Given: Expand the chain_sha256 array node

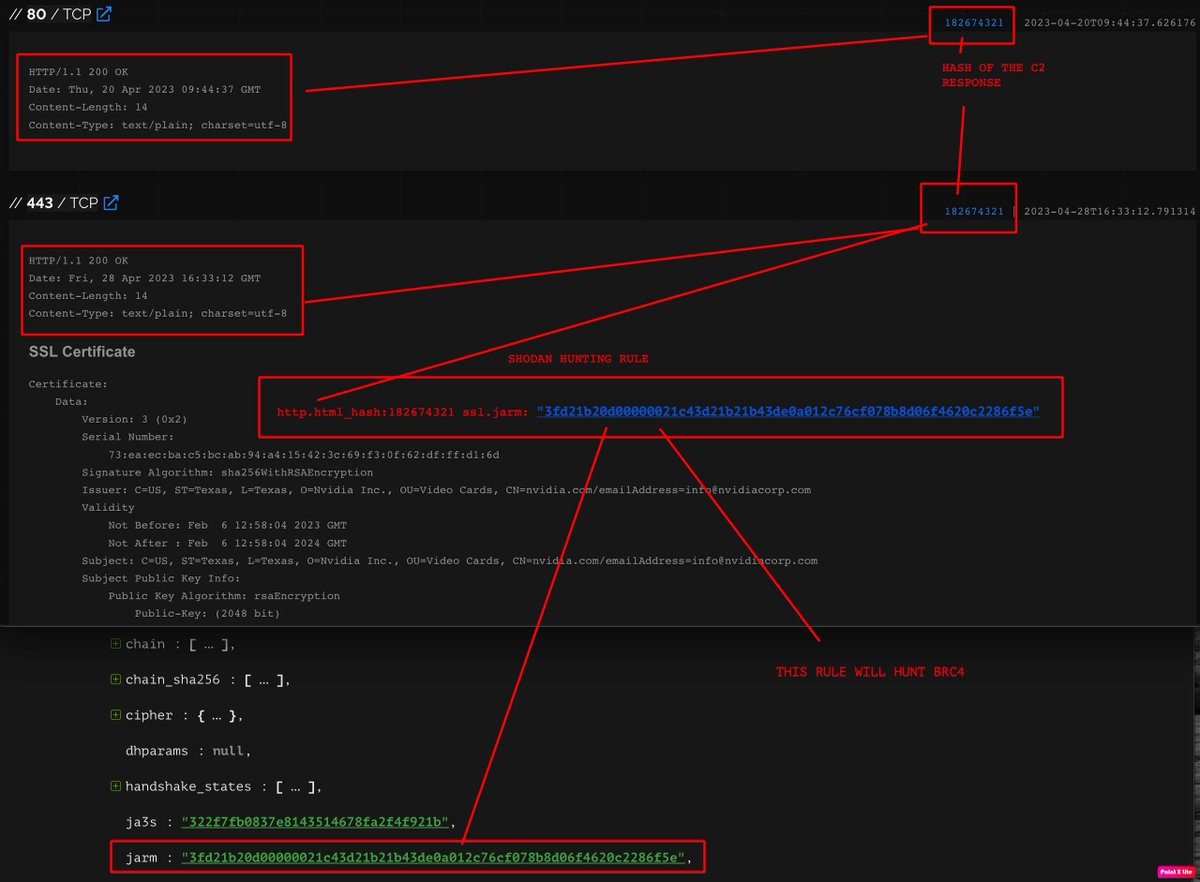Looking at the screenshot, I should click(x=116, y=680).
